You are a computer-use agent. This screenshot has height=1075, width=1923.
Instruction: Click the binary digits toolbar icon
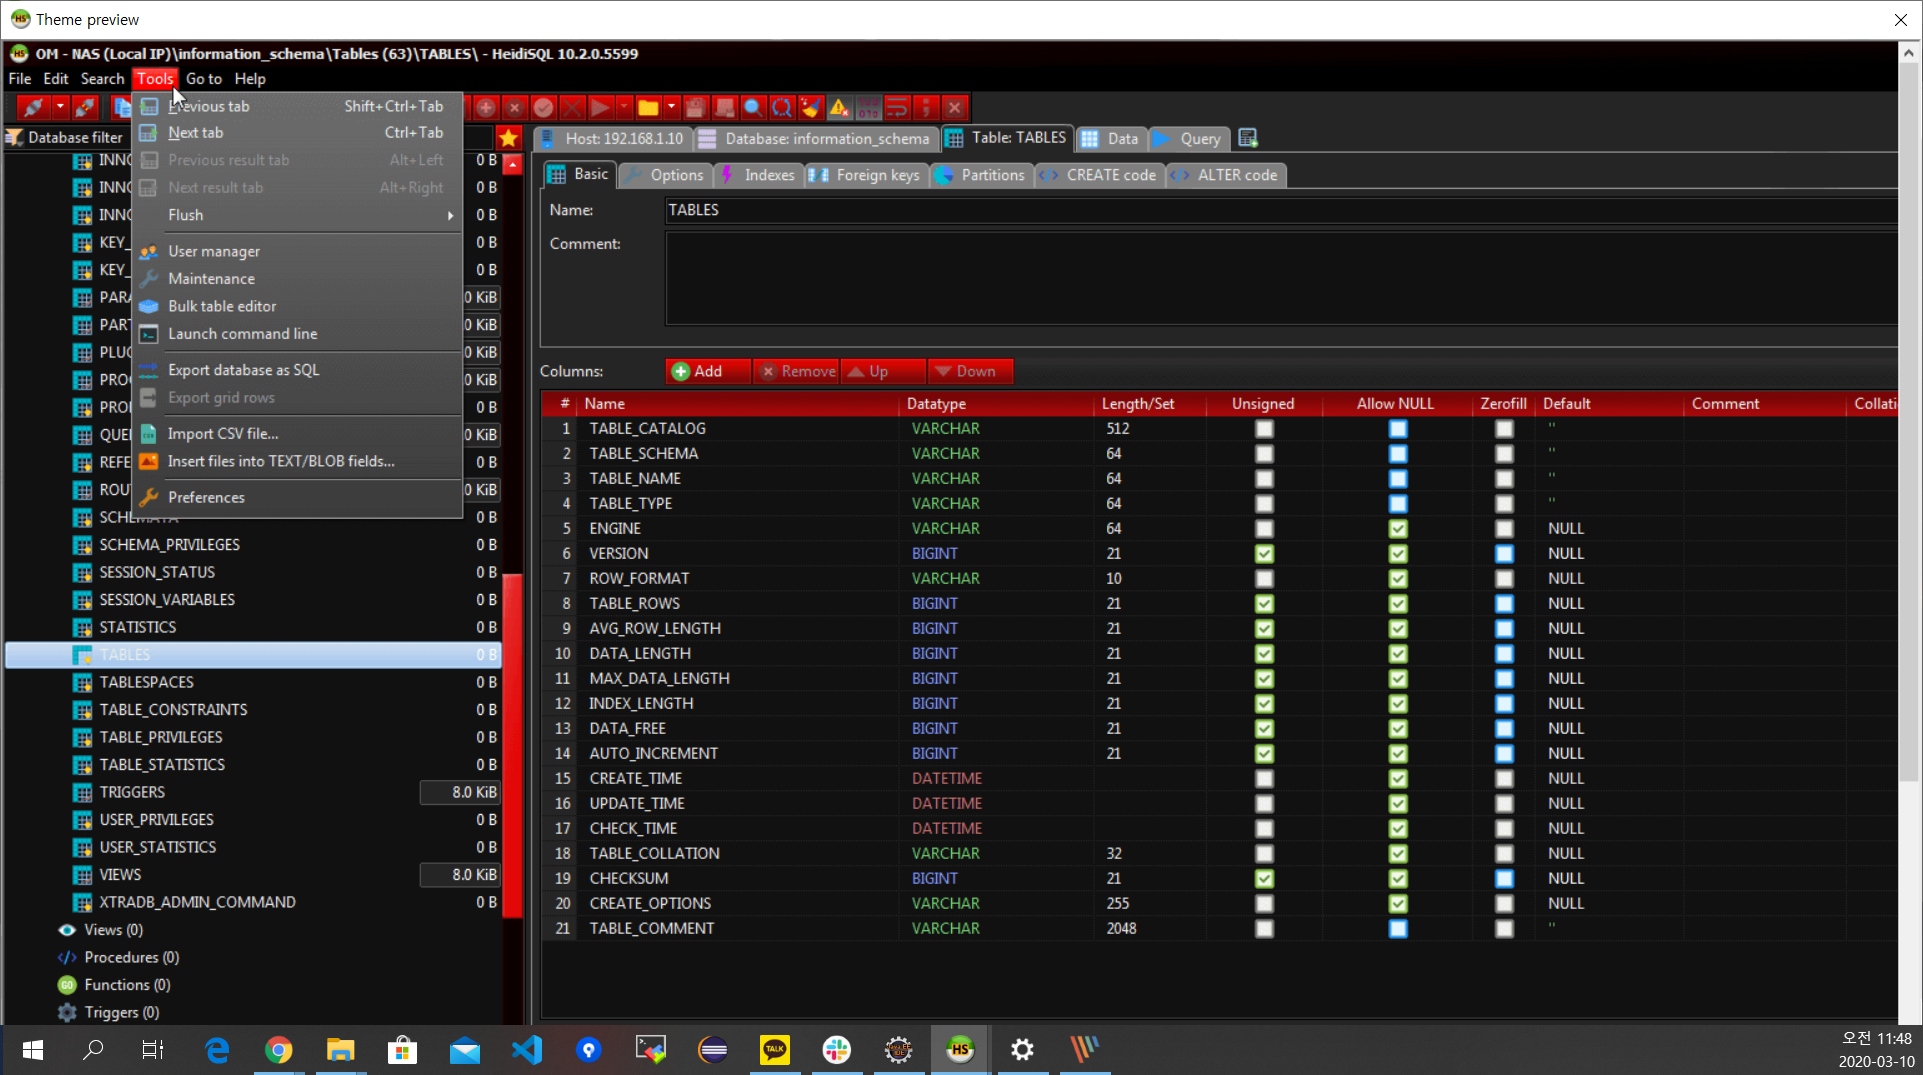(868, 107)
